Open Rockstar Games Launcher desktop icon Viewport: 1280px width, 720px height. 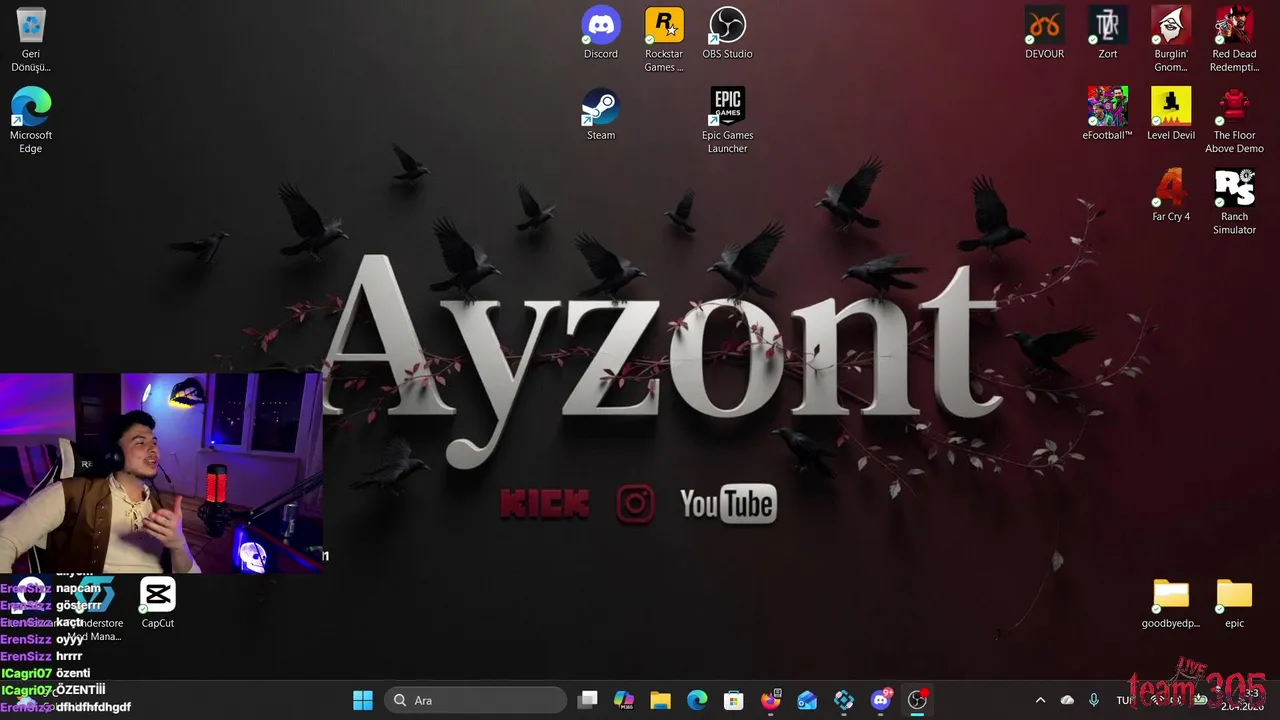click(x=664, y=40)
